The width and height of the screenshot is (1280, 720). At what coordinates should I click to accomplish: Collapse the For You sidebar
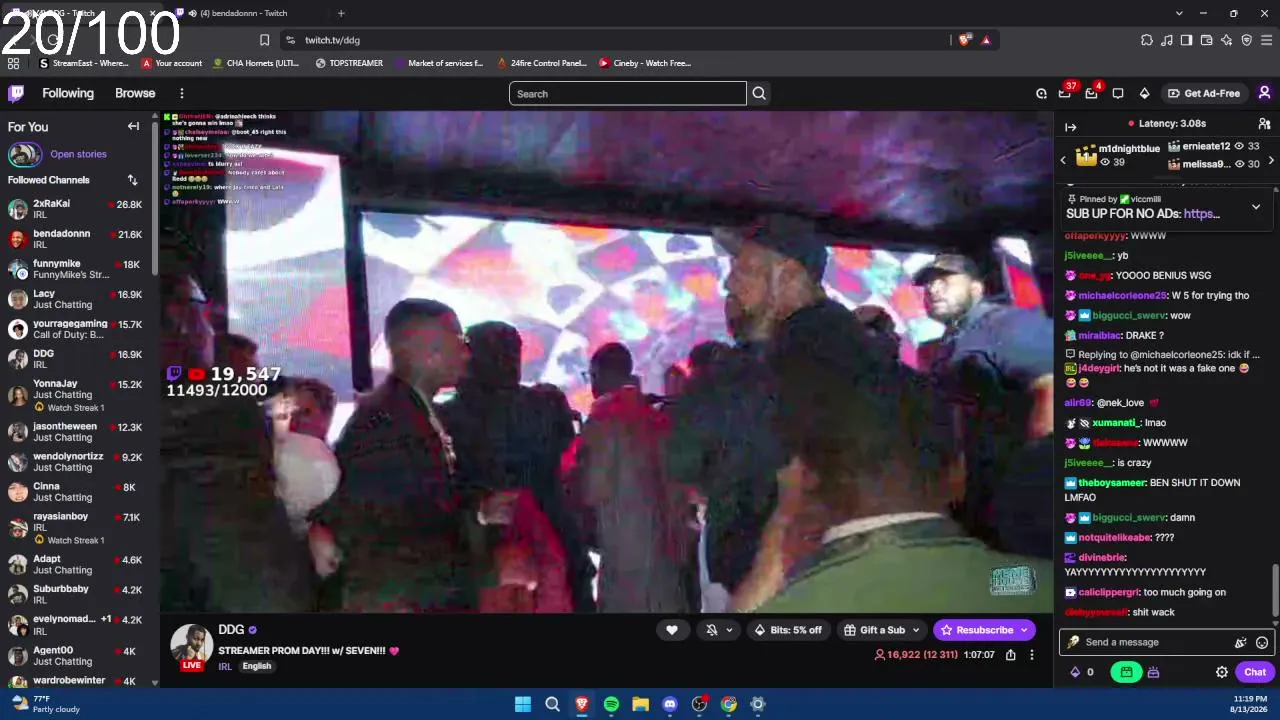coord(133,126)
